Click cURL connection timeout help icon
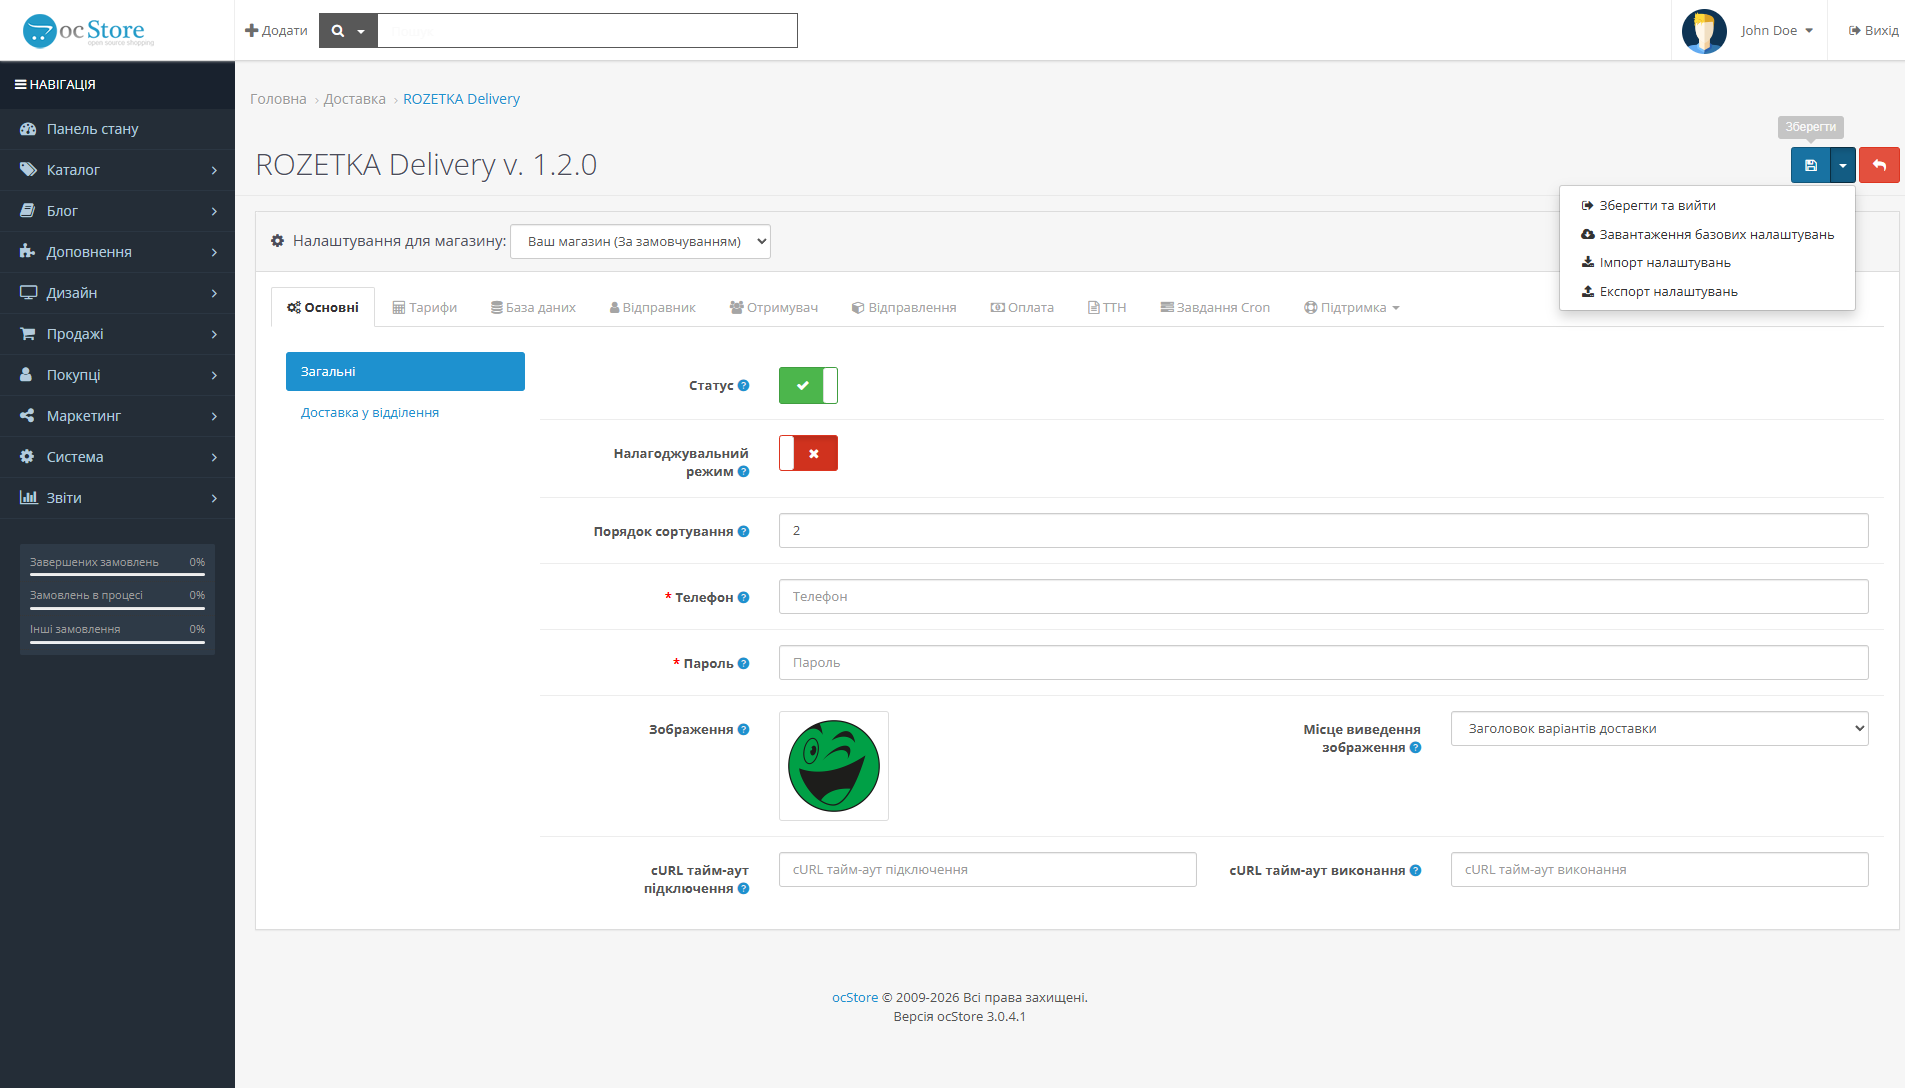Image resolution: width=1905 pixels, height=1088 pixels. (x=743, y=888)
